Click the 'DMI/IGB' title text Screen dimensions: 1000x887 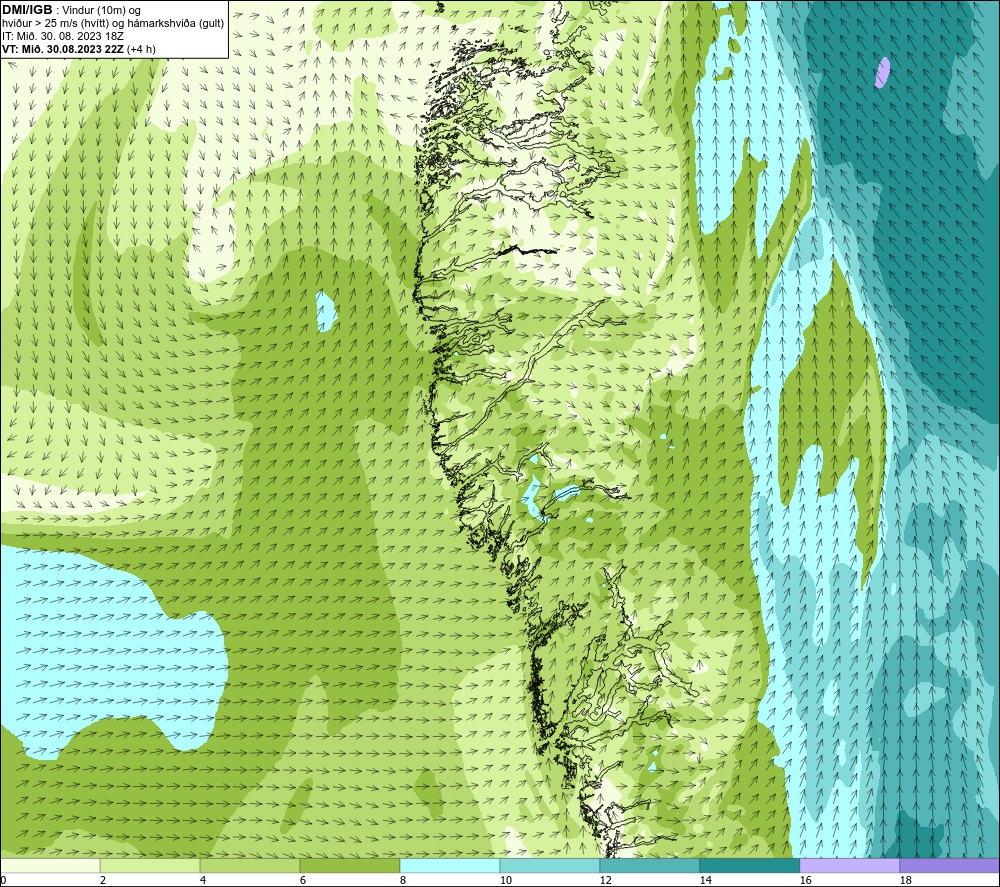27,10
